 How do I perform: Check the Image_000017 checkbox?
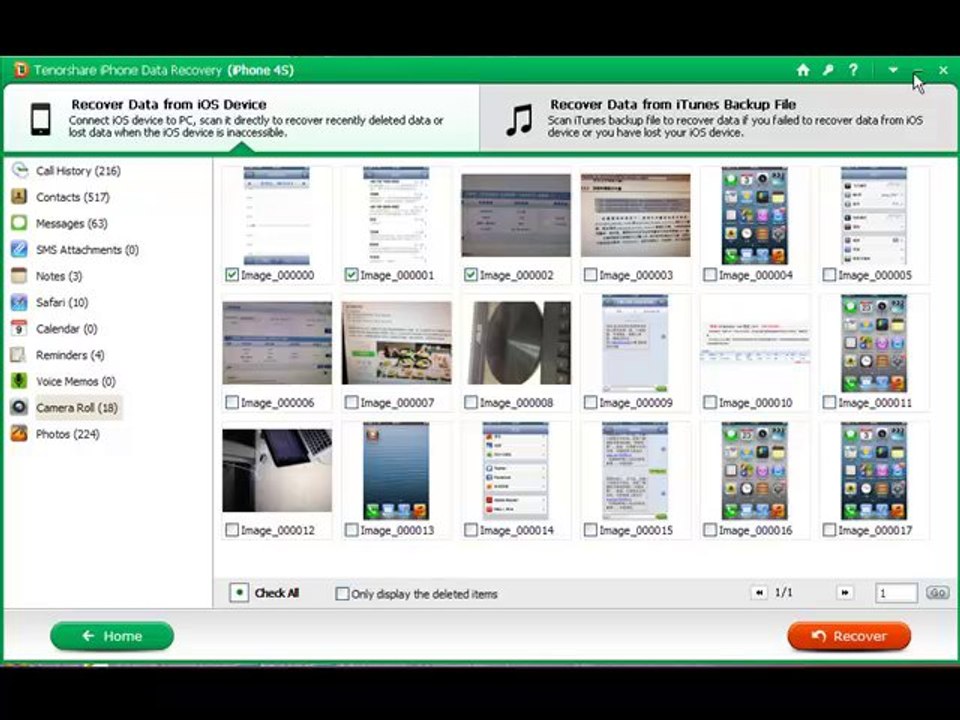829,530
